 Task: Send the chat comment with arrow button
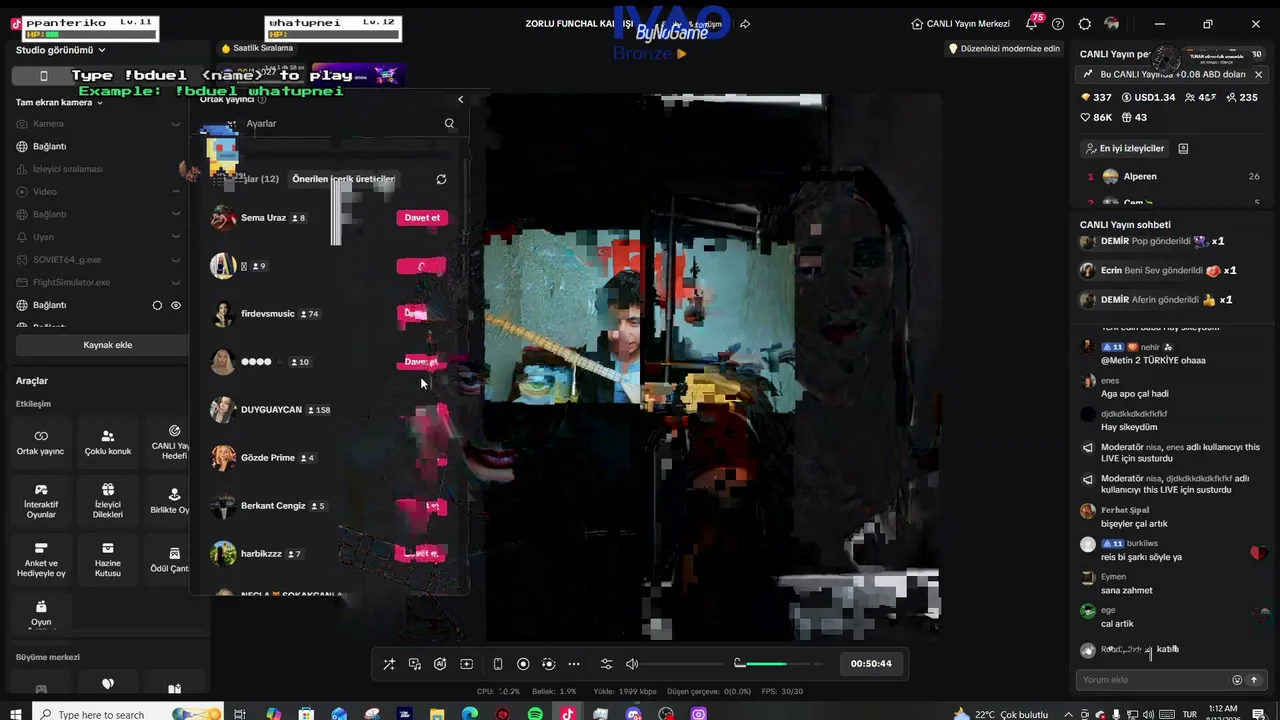[x=1253, y=680]
